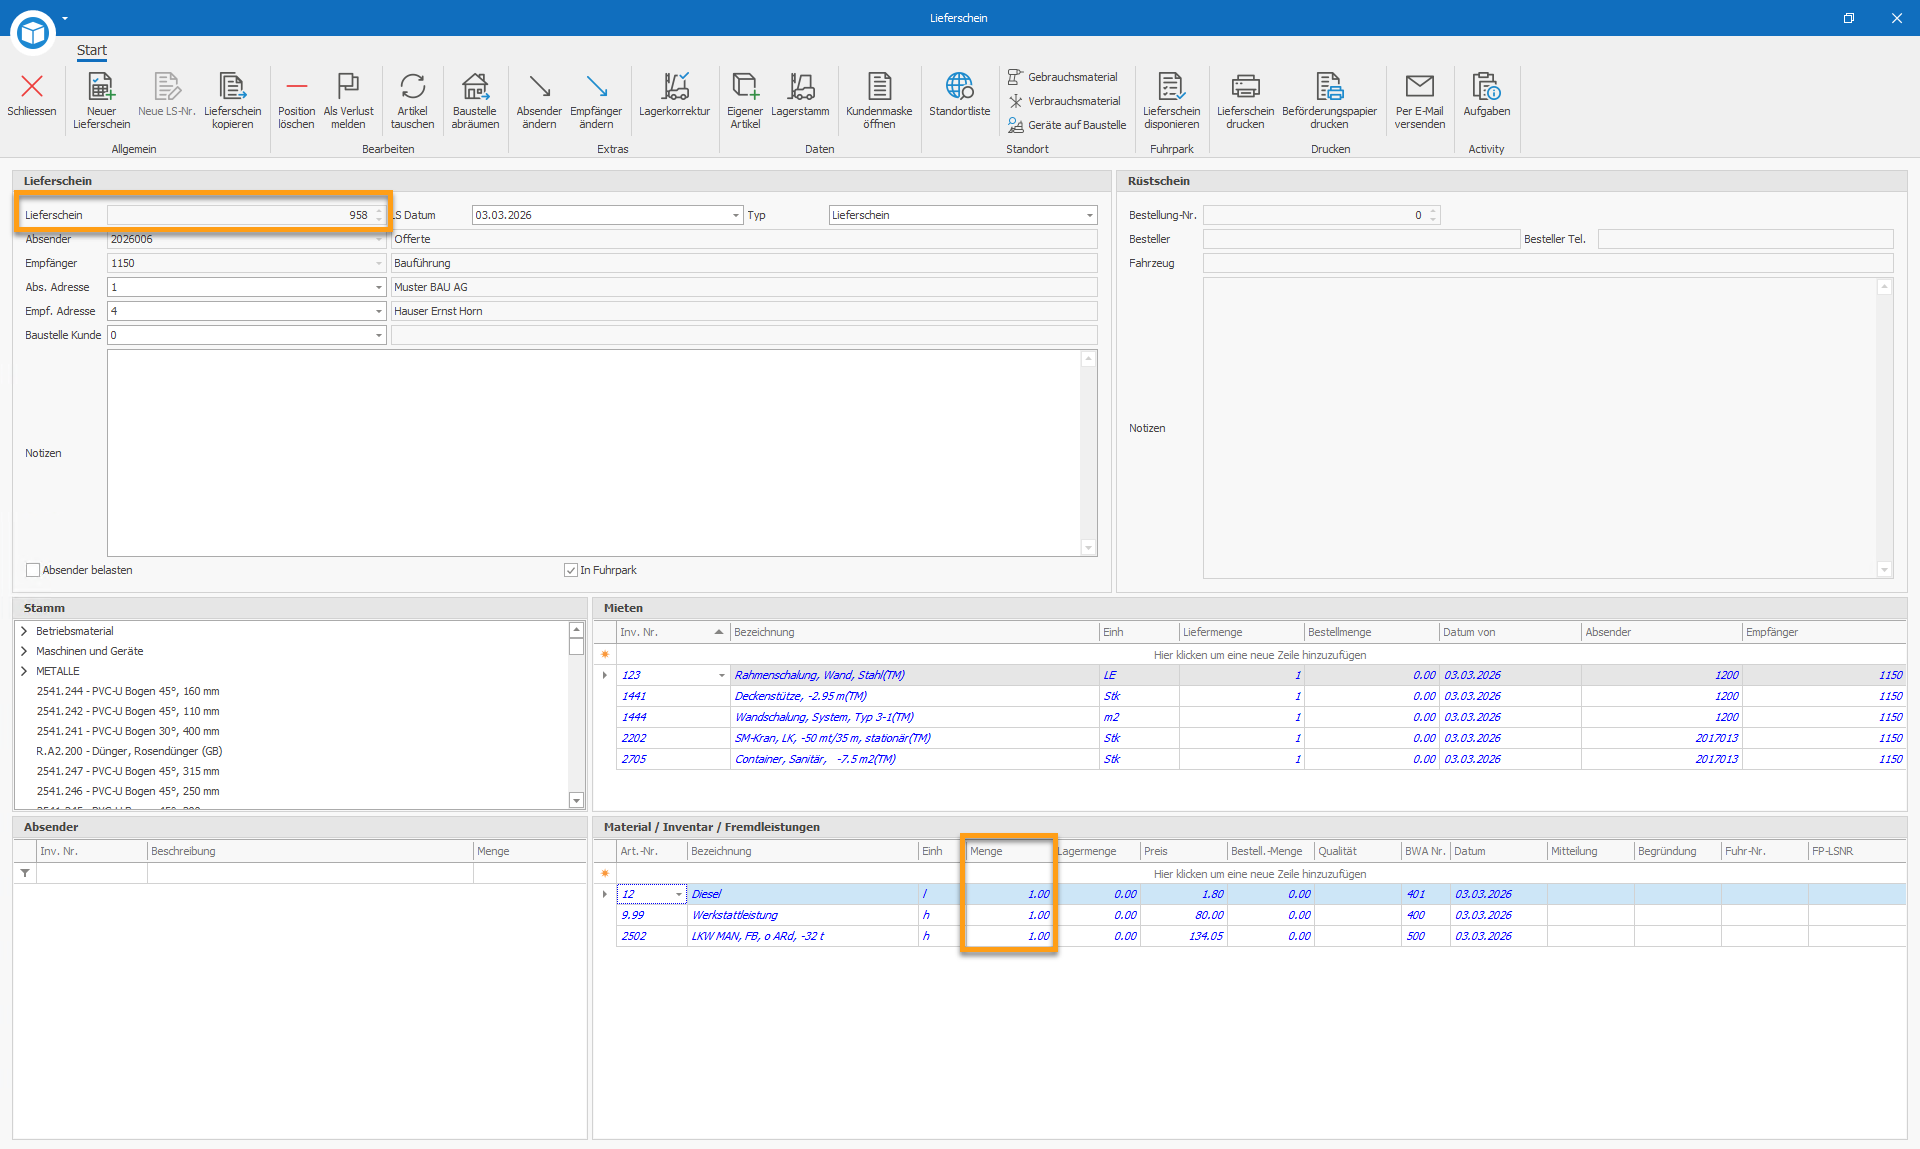
Task: Open the Abs. Adresse dropdown
Action: [x=379, y=287]
